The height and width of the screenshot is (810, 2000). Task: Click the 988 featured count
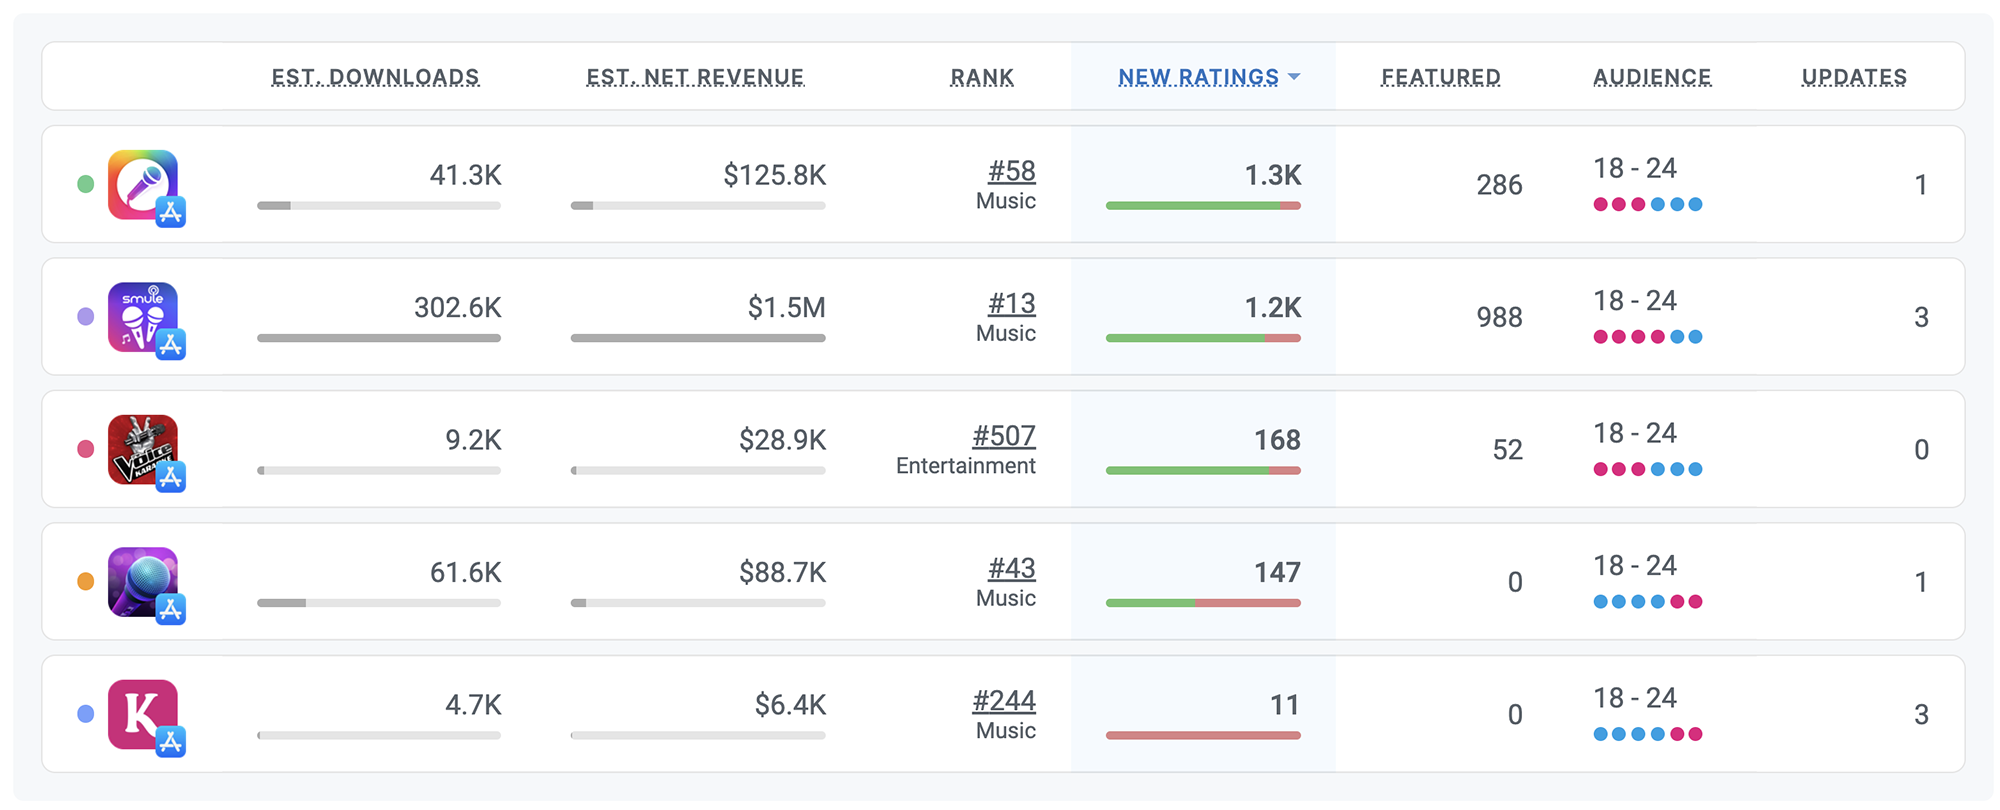coord(1499,317)
